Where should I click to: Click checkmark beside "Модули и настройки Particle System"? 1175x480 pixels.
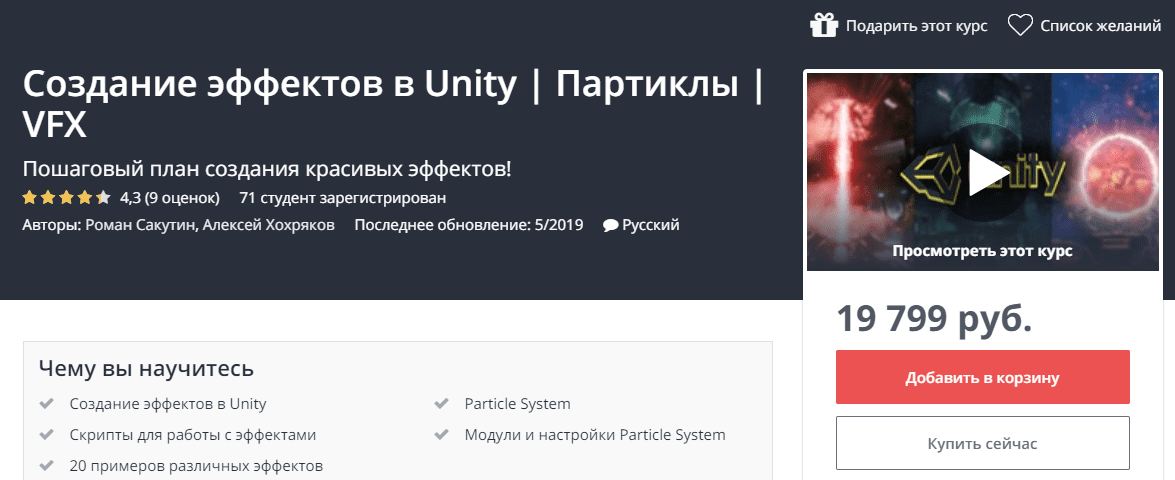point(441,435)
